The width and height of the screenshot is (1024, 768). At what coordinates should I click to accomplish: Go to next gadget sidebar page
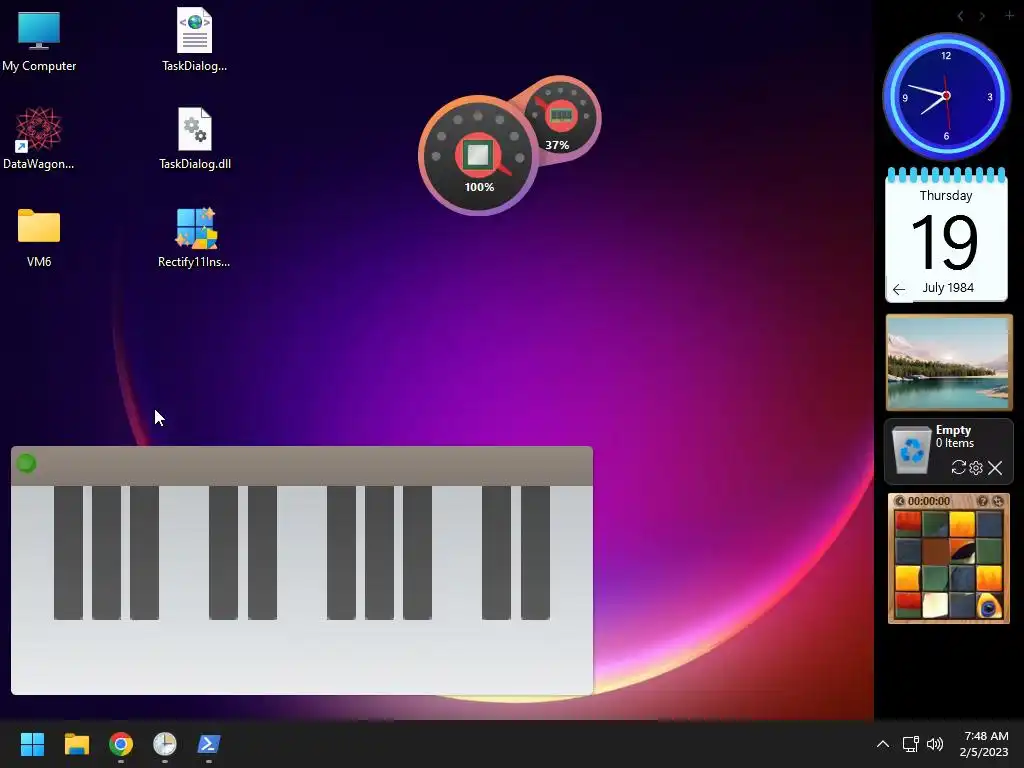click(x=982, y=16)
